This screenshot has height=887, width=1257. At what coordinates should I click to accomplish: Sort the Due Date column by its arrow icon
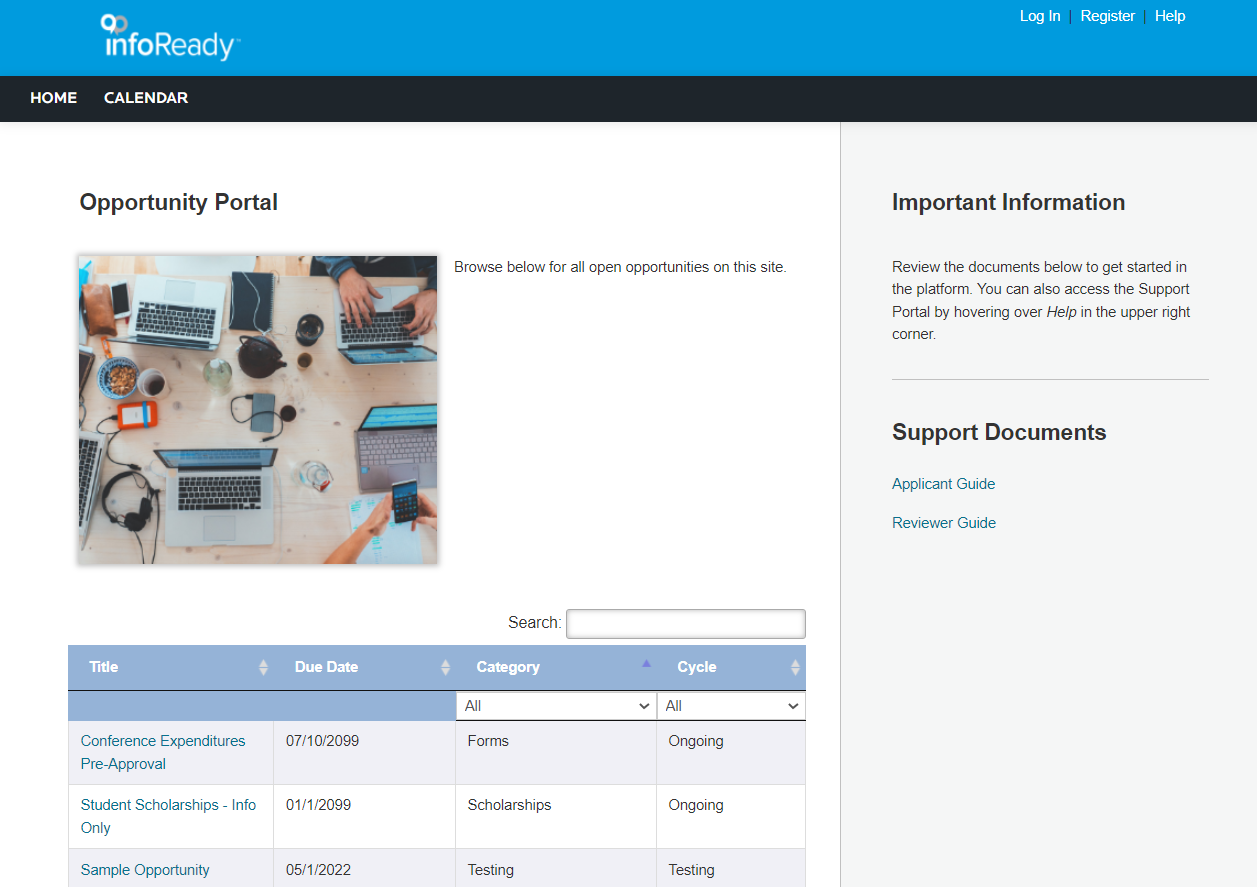point(444,667)
